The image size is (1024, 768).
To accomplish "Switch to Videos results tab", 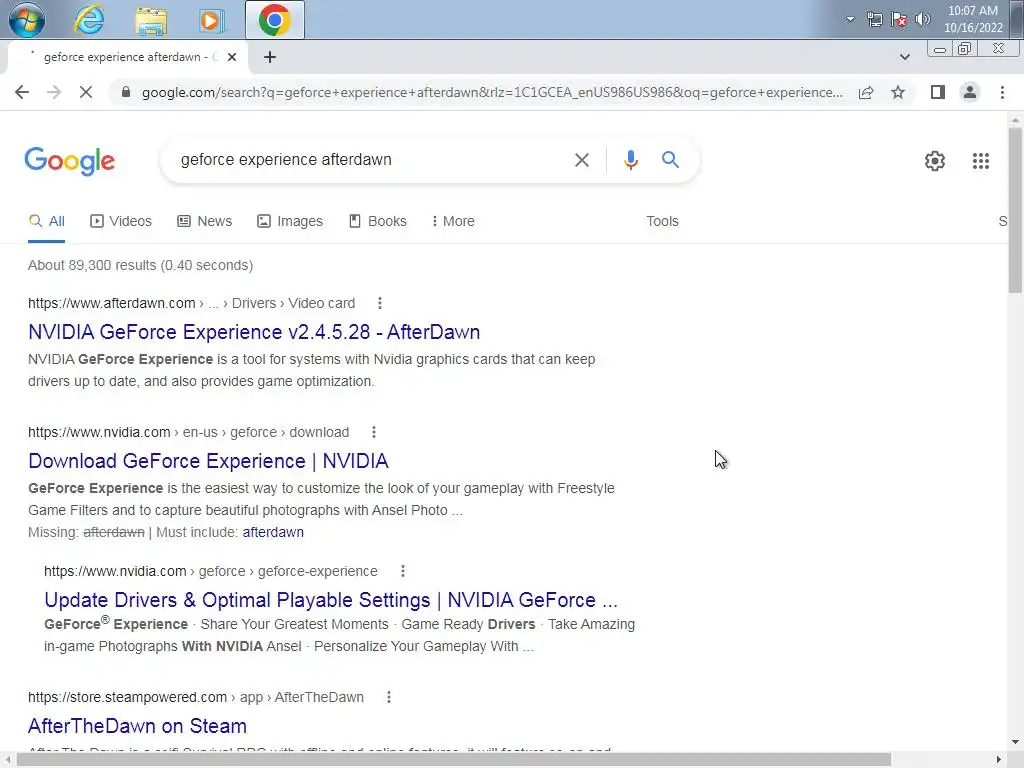I will point(121,221).
